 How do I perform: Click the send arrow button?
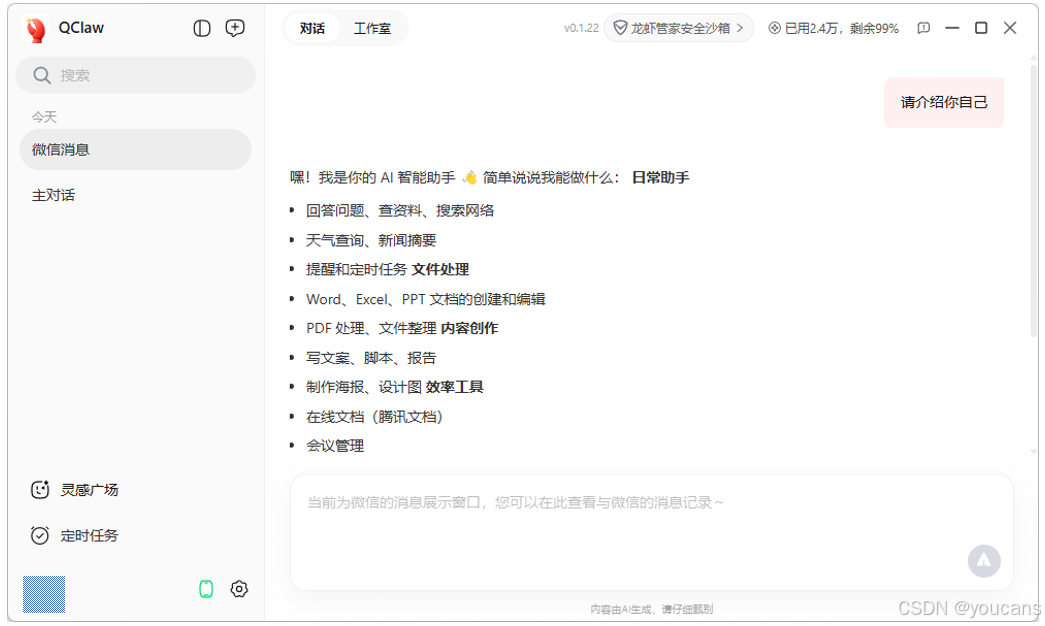point(984,561)
